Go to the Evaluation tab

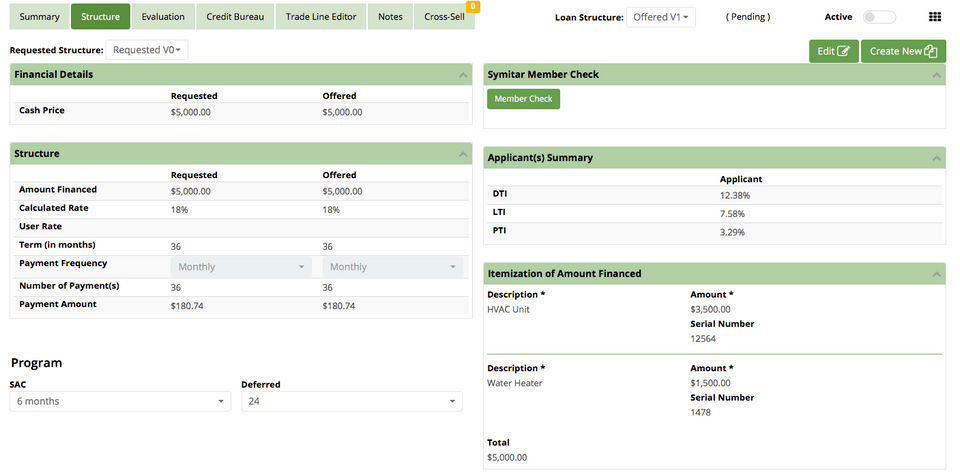click(163, 17)
